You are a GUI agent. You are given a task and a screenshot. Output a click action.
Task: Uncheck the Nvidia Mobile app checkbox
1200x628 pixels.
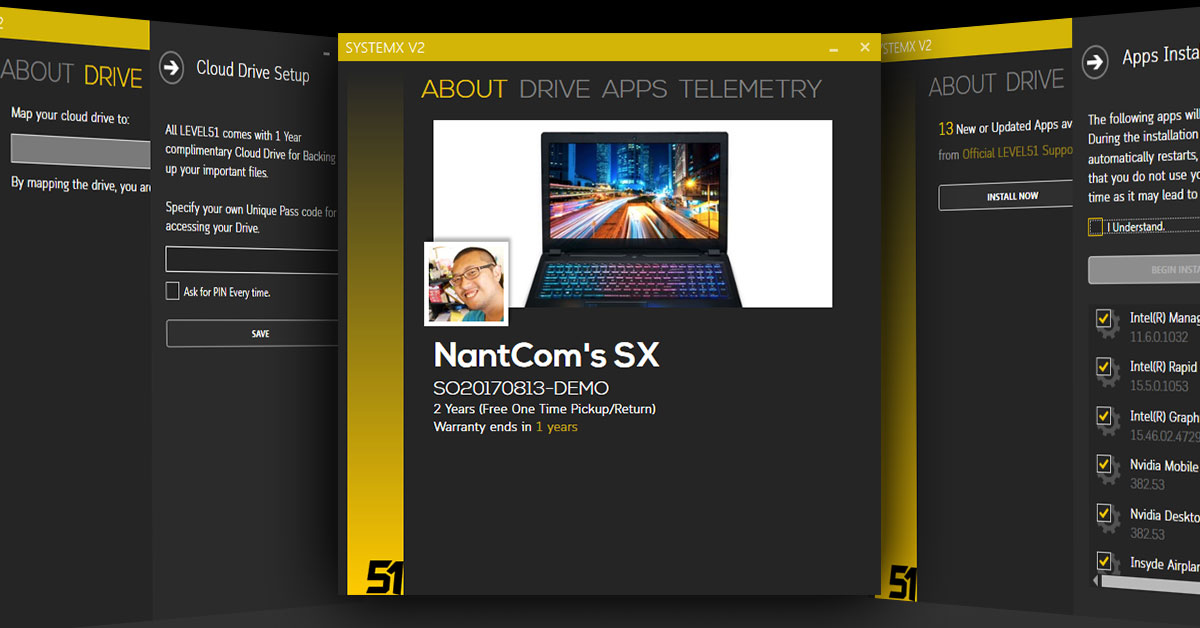[1104, 465]
